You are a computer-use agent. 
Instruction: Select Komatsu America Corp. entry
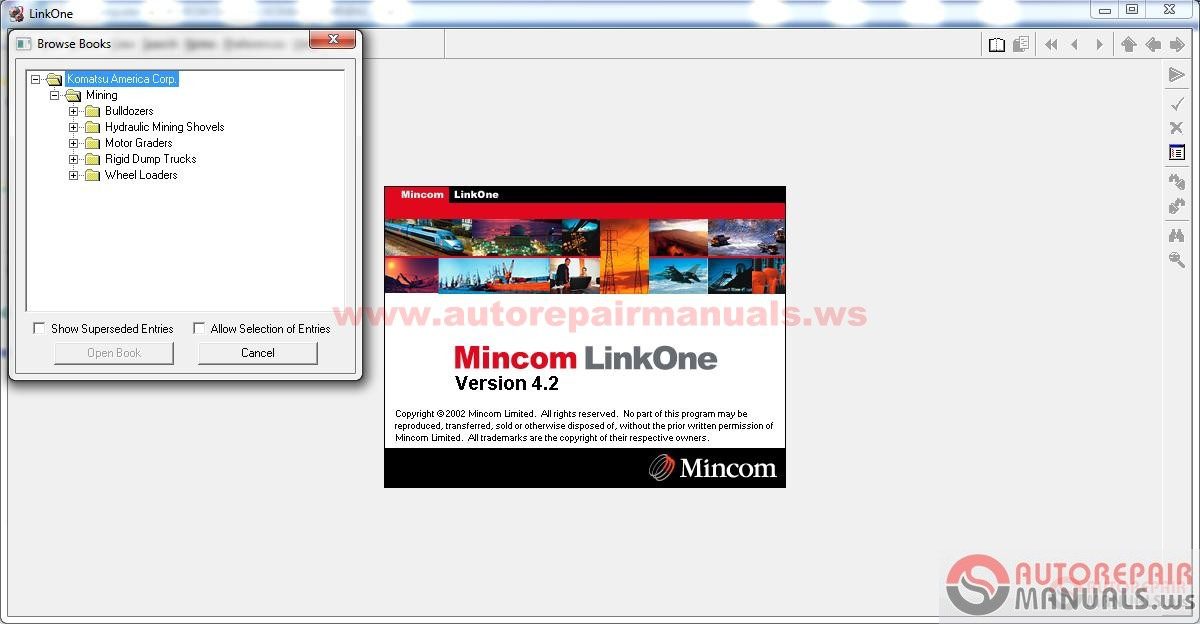point(122,79)
